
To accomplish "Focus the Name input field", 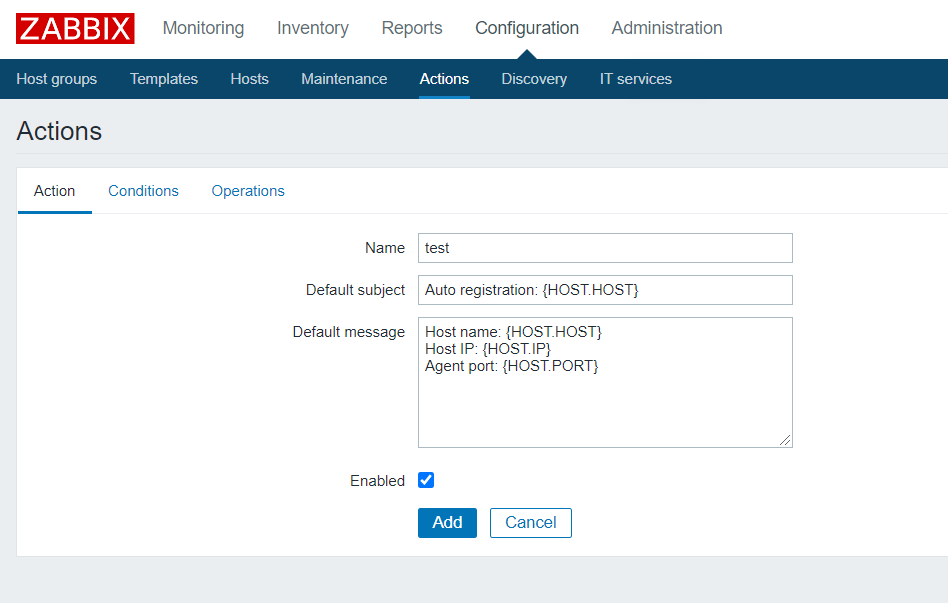I will pos(605,248).
